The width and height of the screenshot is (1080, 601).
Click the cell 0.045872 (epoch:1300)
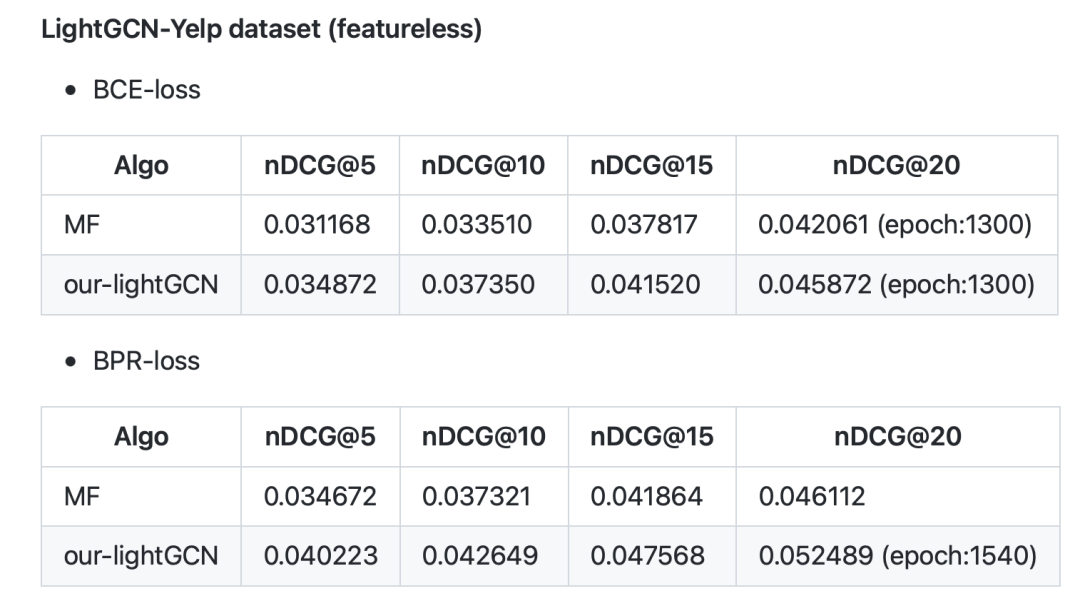pyautogui.click(x=895, y=285)
